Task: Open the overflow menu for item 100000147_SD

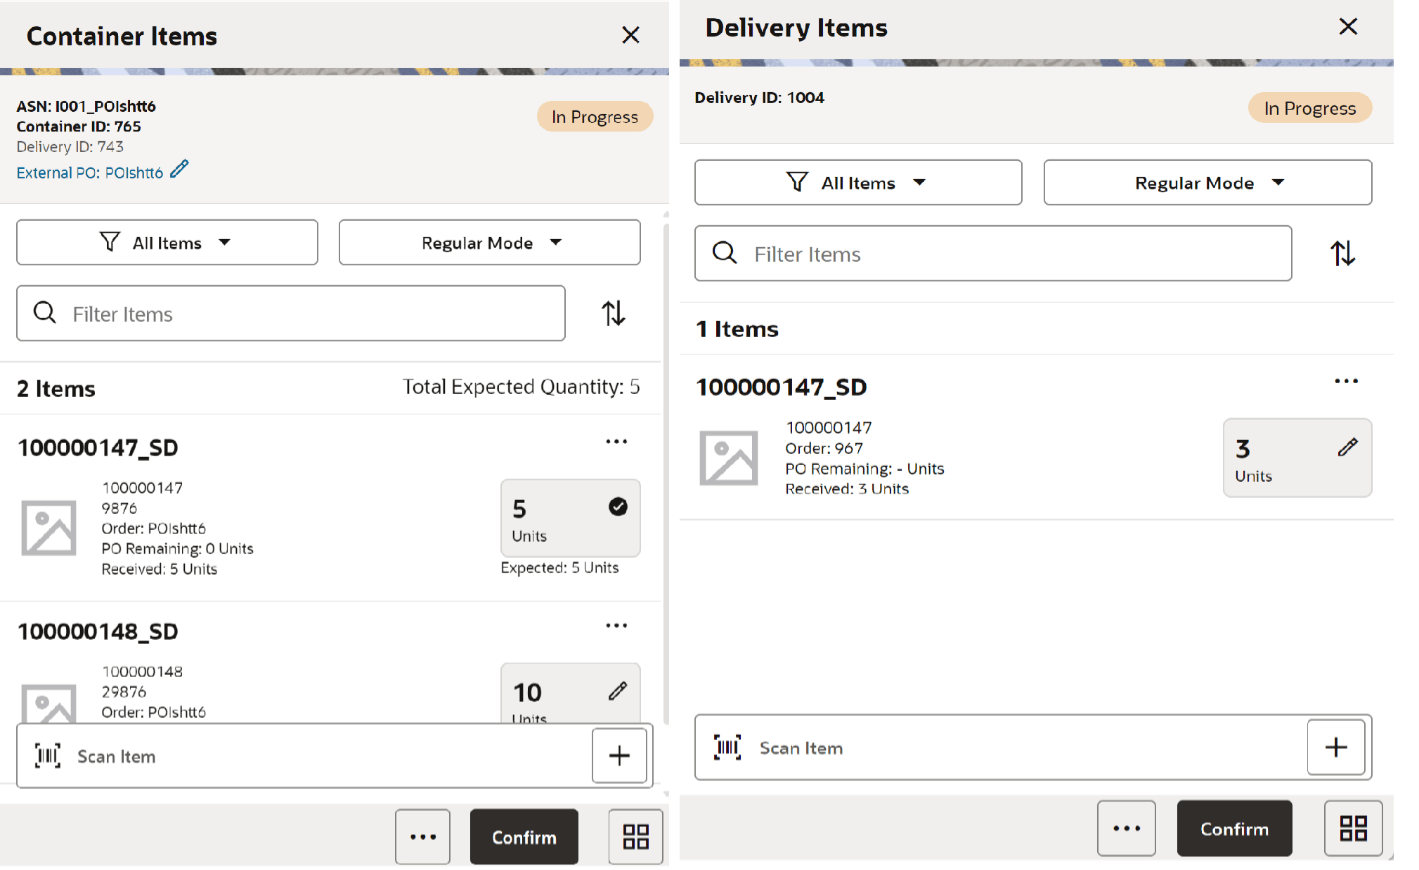Action: click(617, 441)
